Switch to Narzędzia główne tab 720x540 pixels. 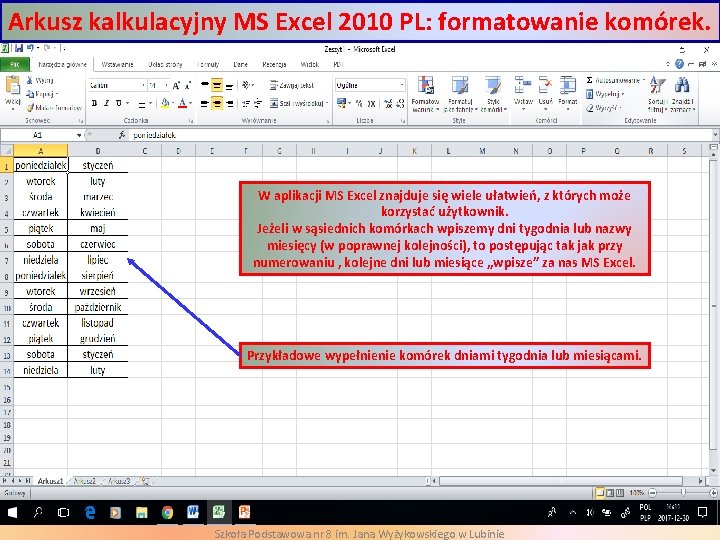pyautogui.click(x=62, y=64)
